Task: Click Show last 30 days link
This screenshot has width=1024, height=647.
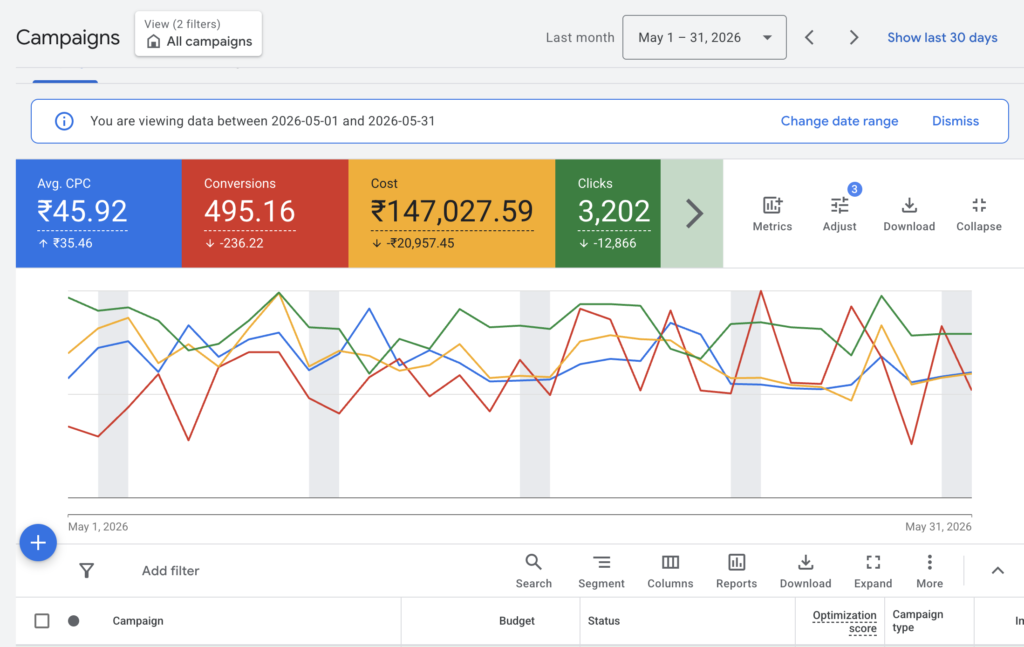Action: pyautogui.click(x=942, y=37)
